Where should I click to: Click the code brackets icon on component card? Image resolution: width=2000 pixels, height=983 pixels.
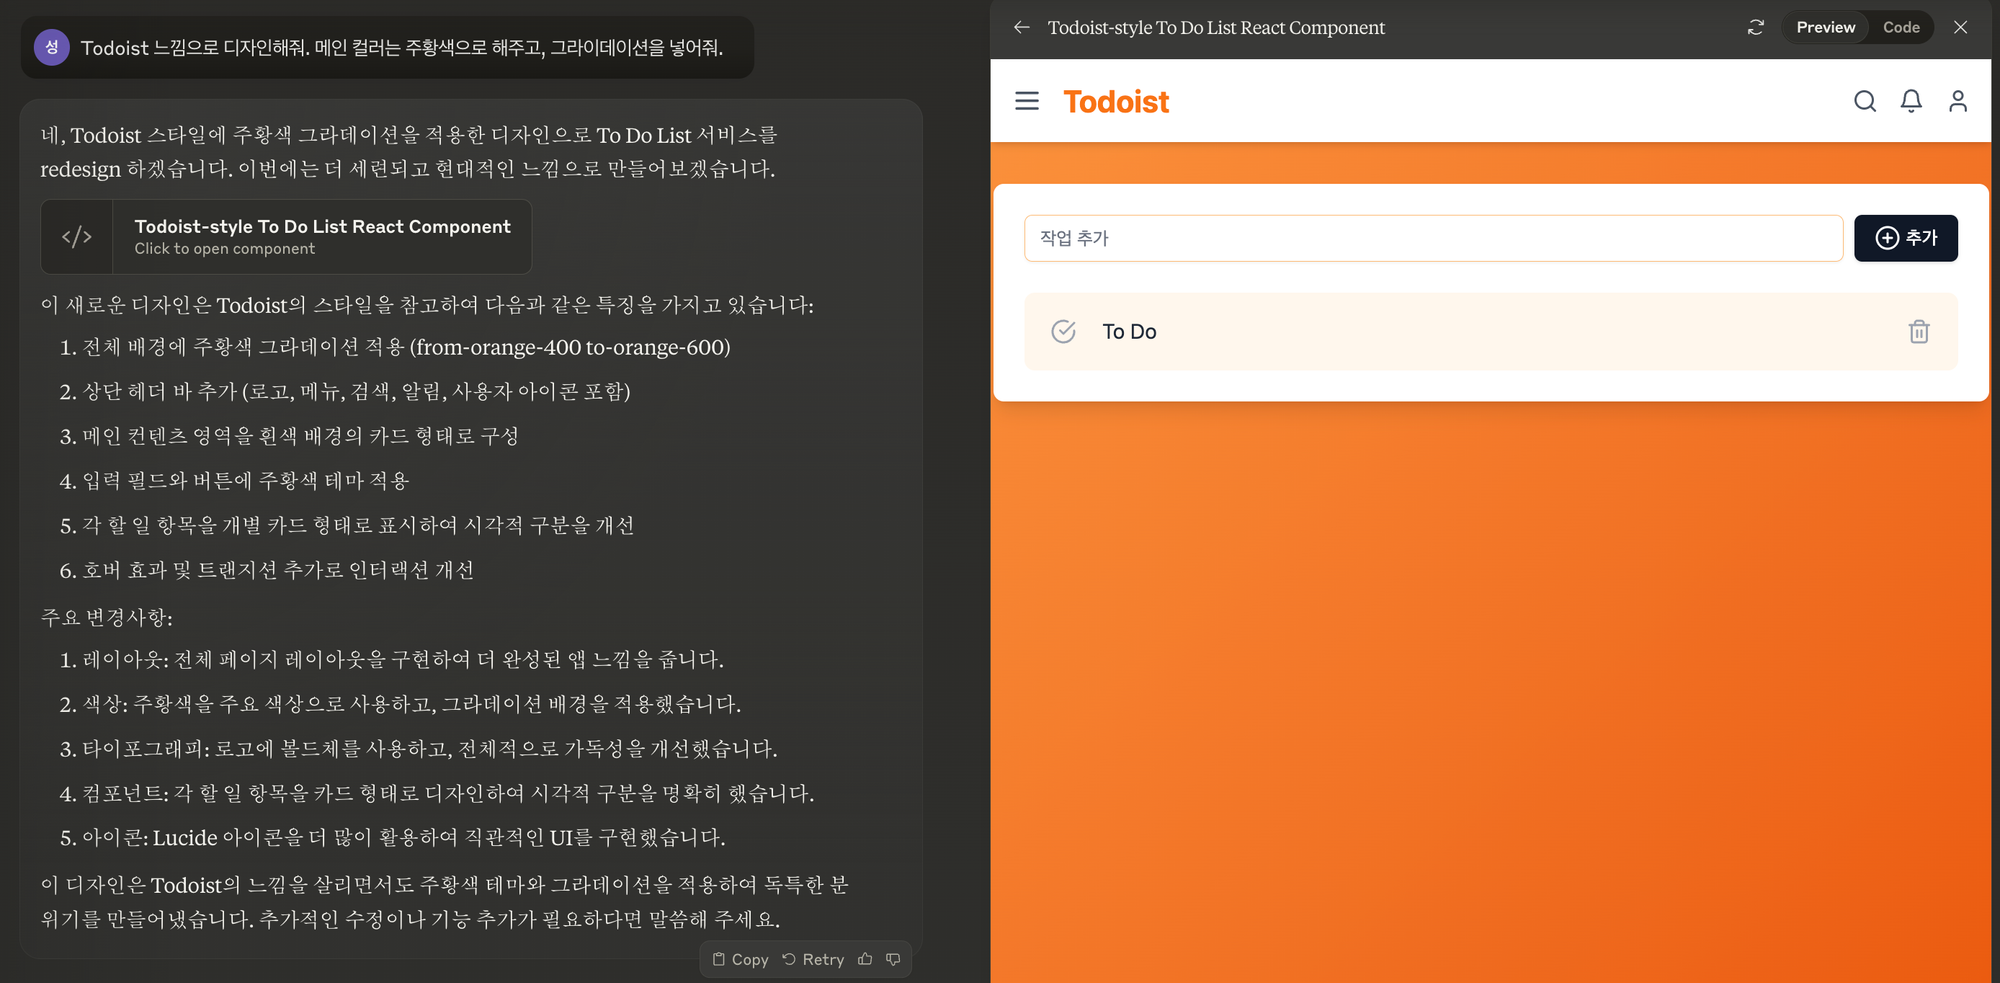[x=77, y=237]
